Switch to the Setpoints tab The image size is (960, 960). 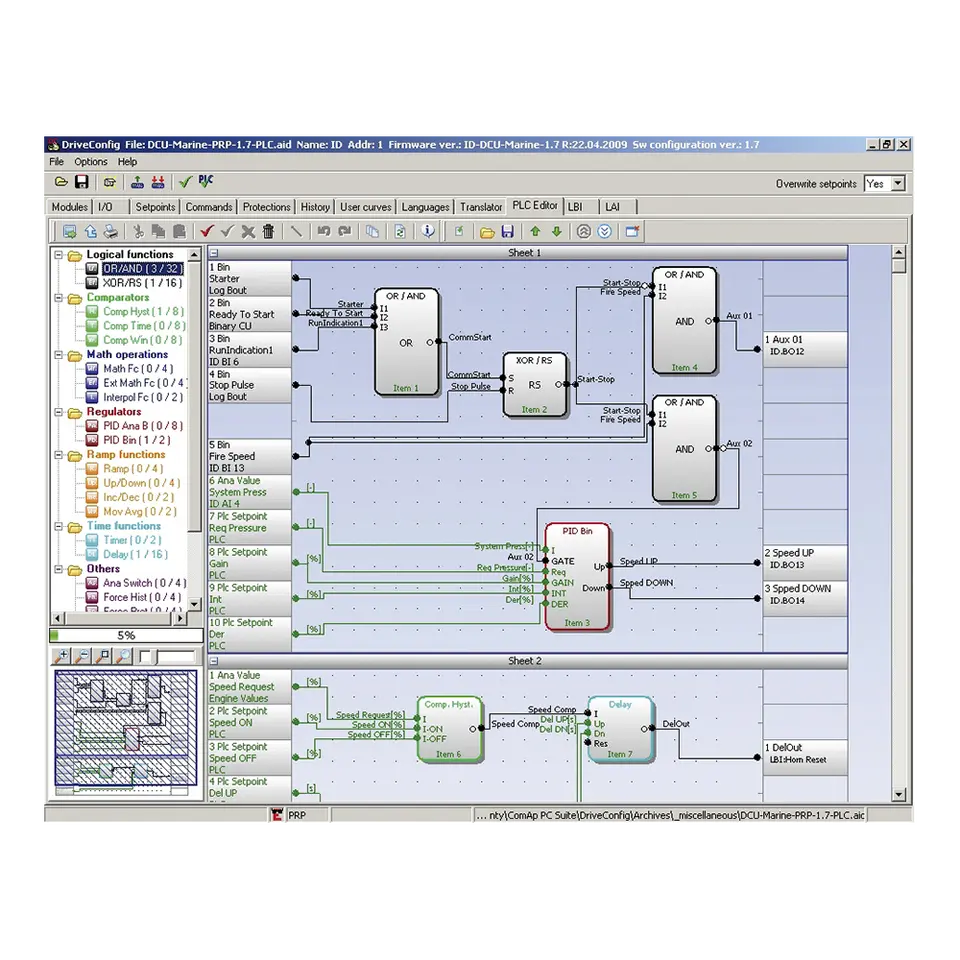[155, 207]
